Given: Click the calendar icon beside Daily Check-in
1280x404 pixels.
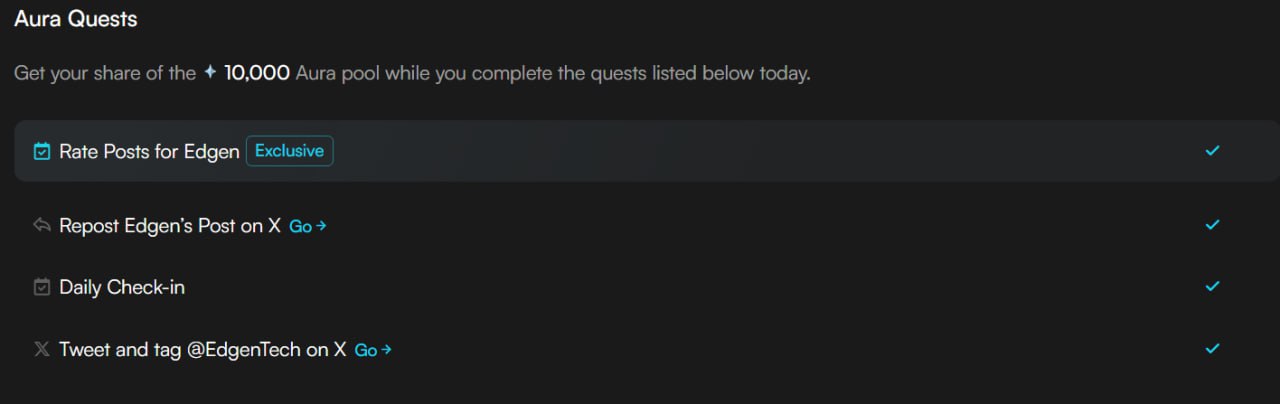Looking at the screenshot, I should pyautogui.click(x=42, y=288).
